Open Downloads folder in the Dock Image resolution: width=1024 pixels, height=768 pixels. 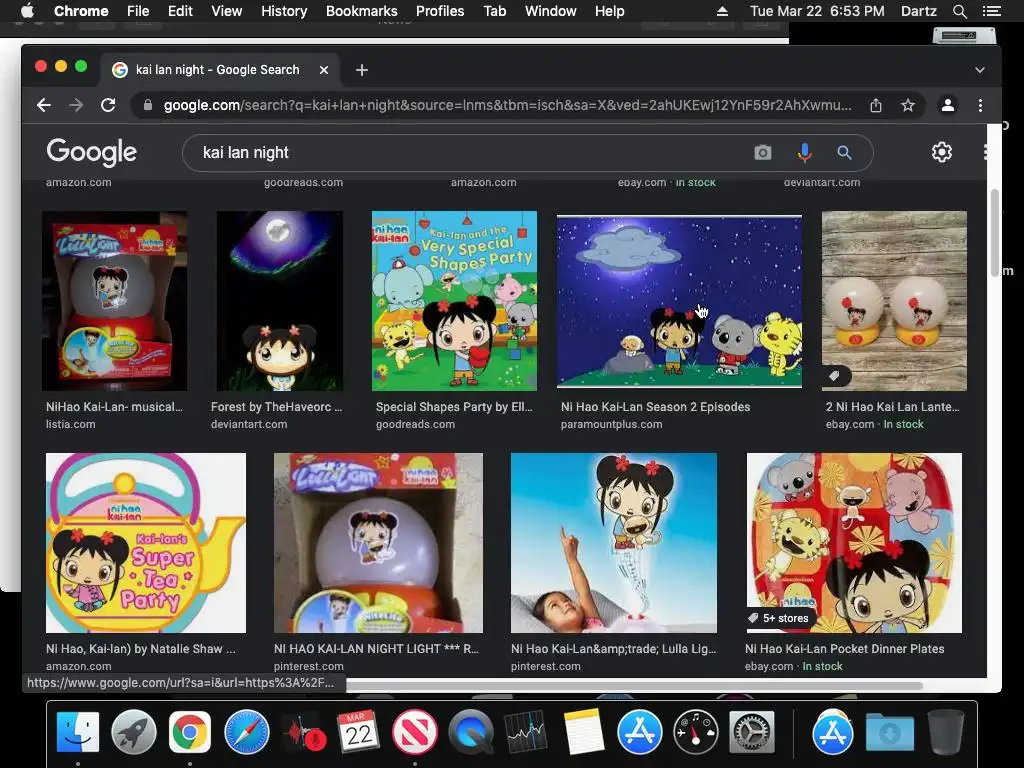point(889,732)
